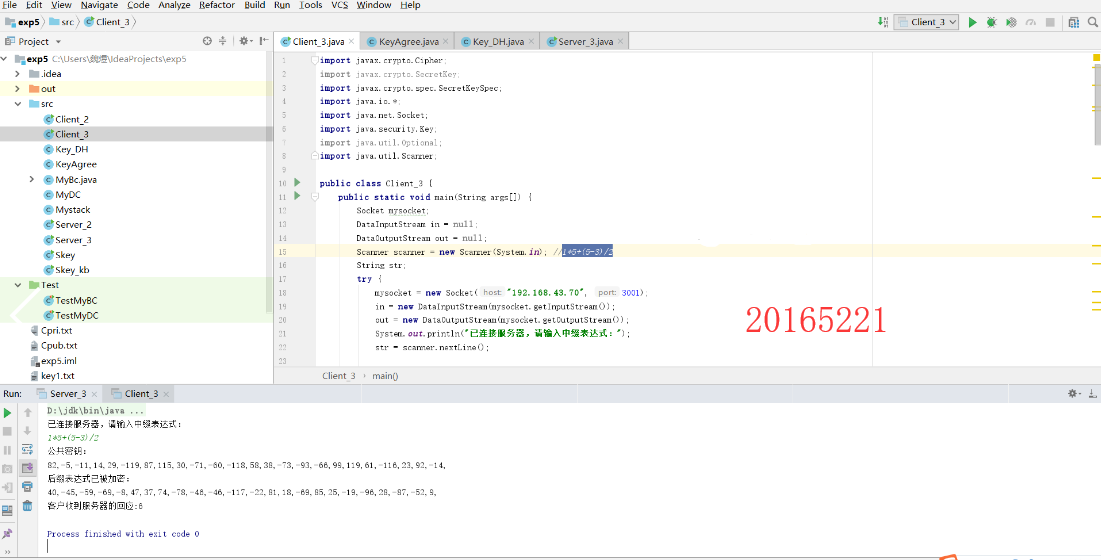
Task: Click the Search Everywhere magnifier icon
Action: 1093,22
